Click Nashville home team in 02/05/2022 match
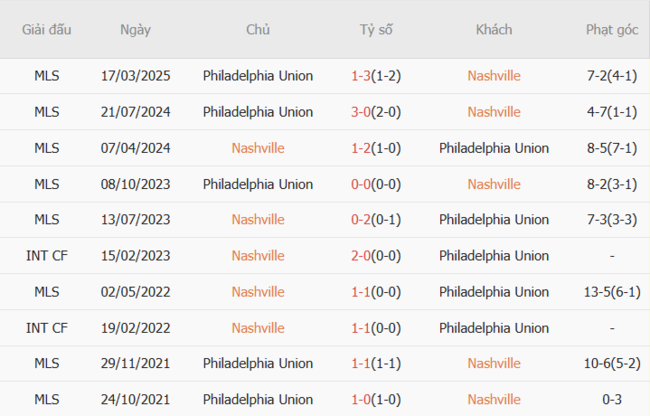The width and height of the screenshot is (650, 416). 258,292
